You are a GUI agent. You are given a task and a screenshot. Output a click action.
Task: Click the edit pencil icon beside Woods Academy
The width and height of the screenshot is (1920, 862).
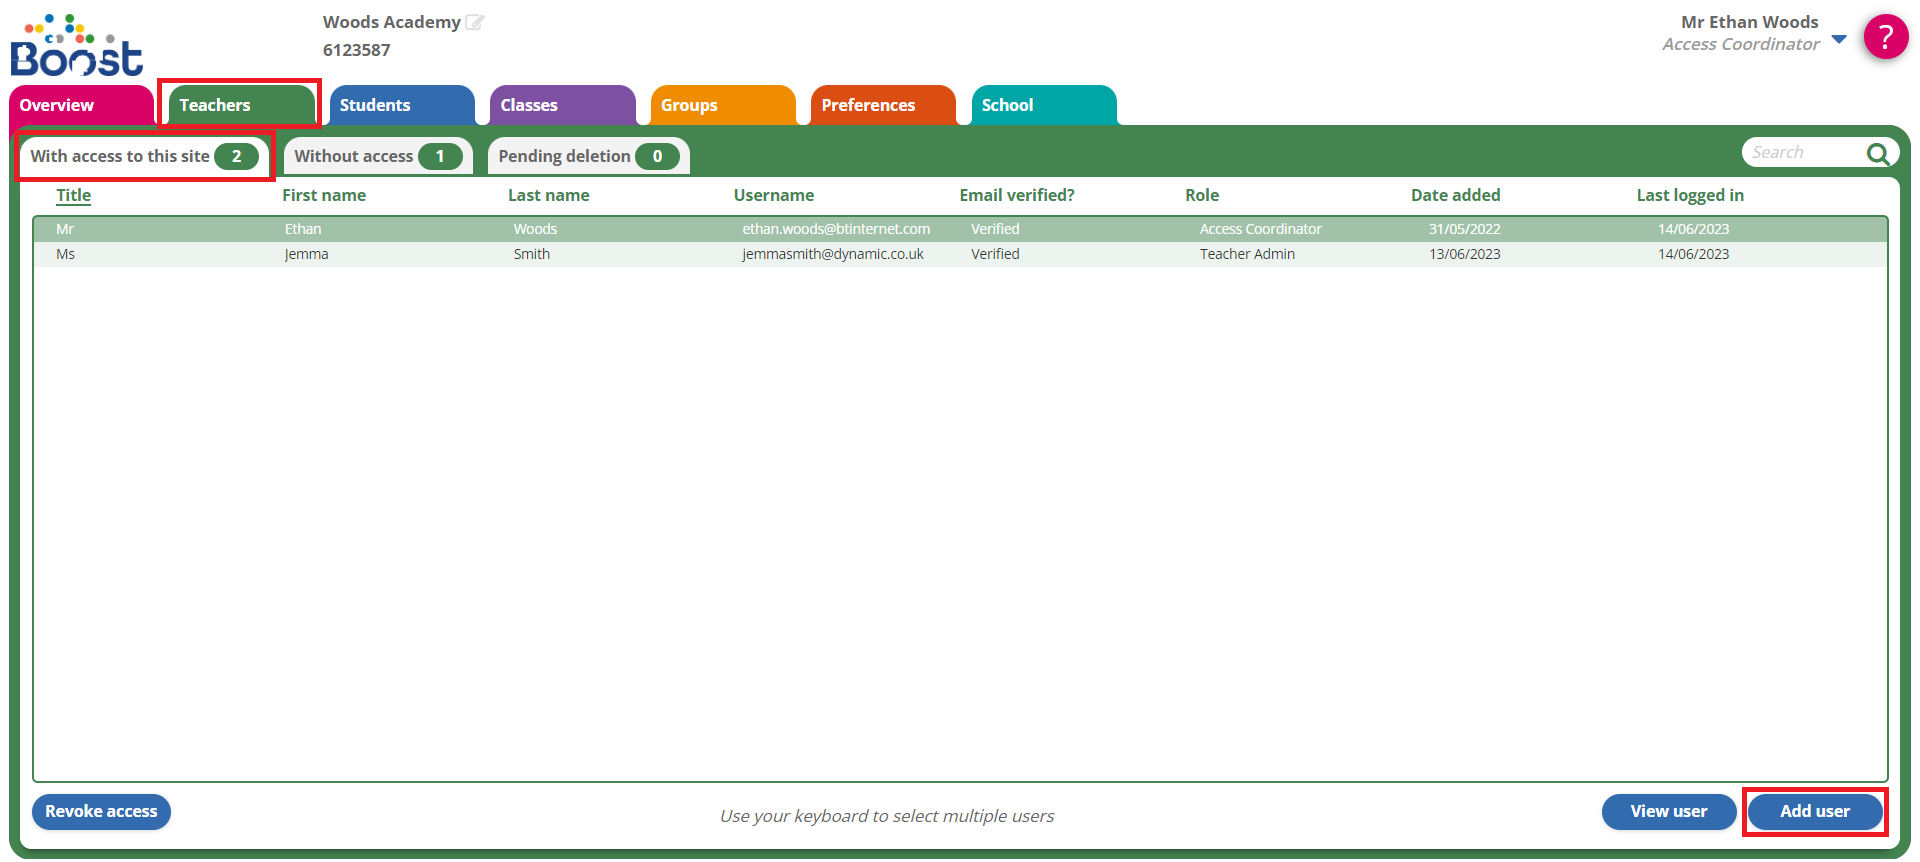tap(475, 22)
